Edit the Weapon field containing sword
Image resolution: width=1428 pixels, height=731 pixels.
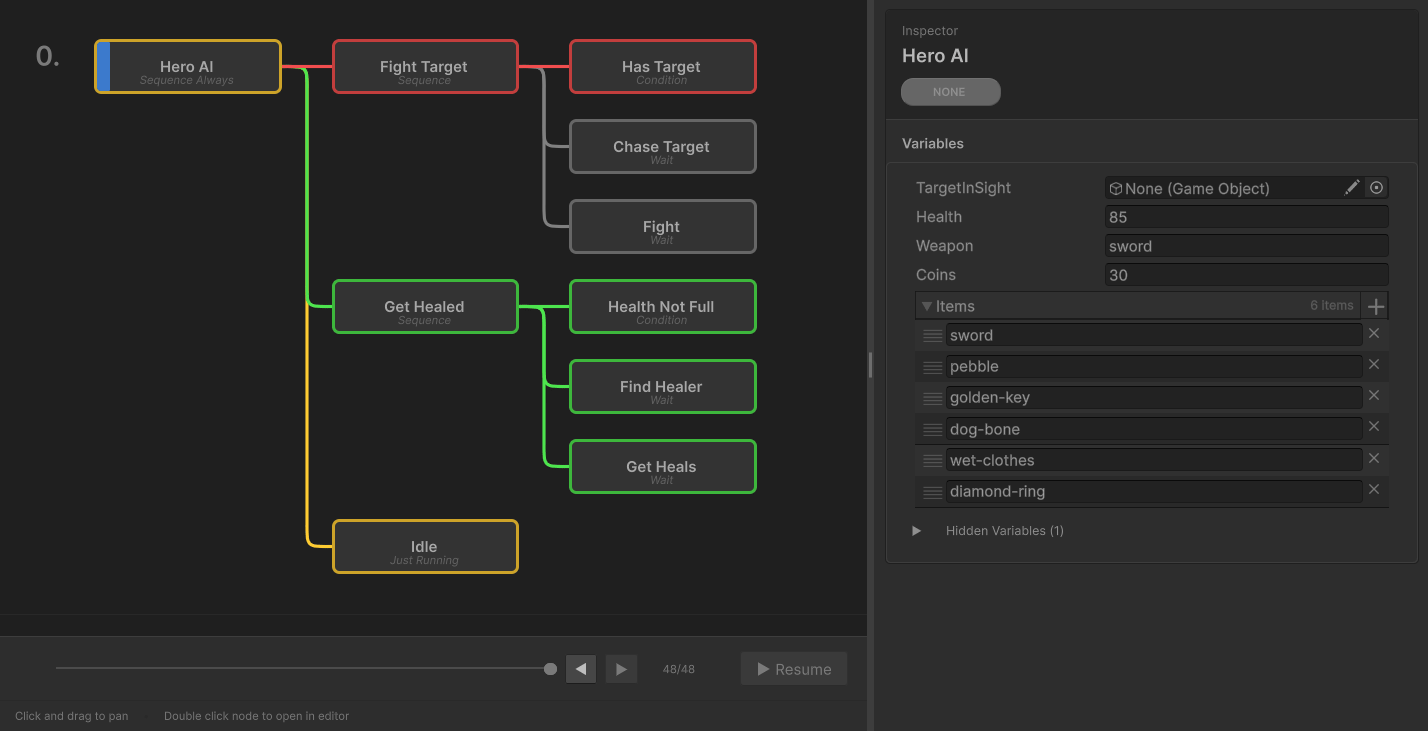1245,245
